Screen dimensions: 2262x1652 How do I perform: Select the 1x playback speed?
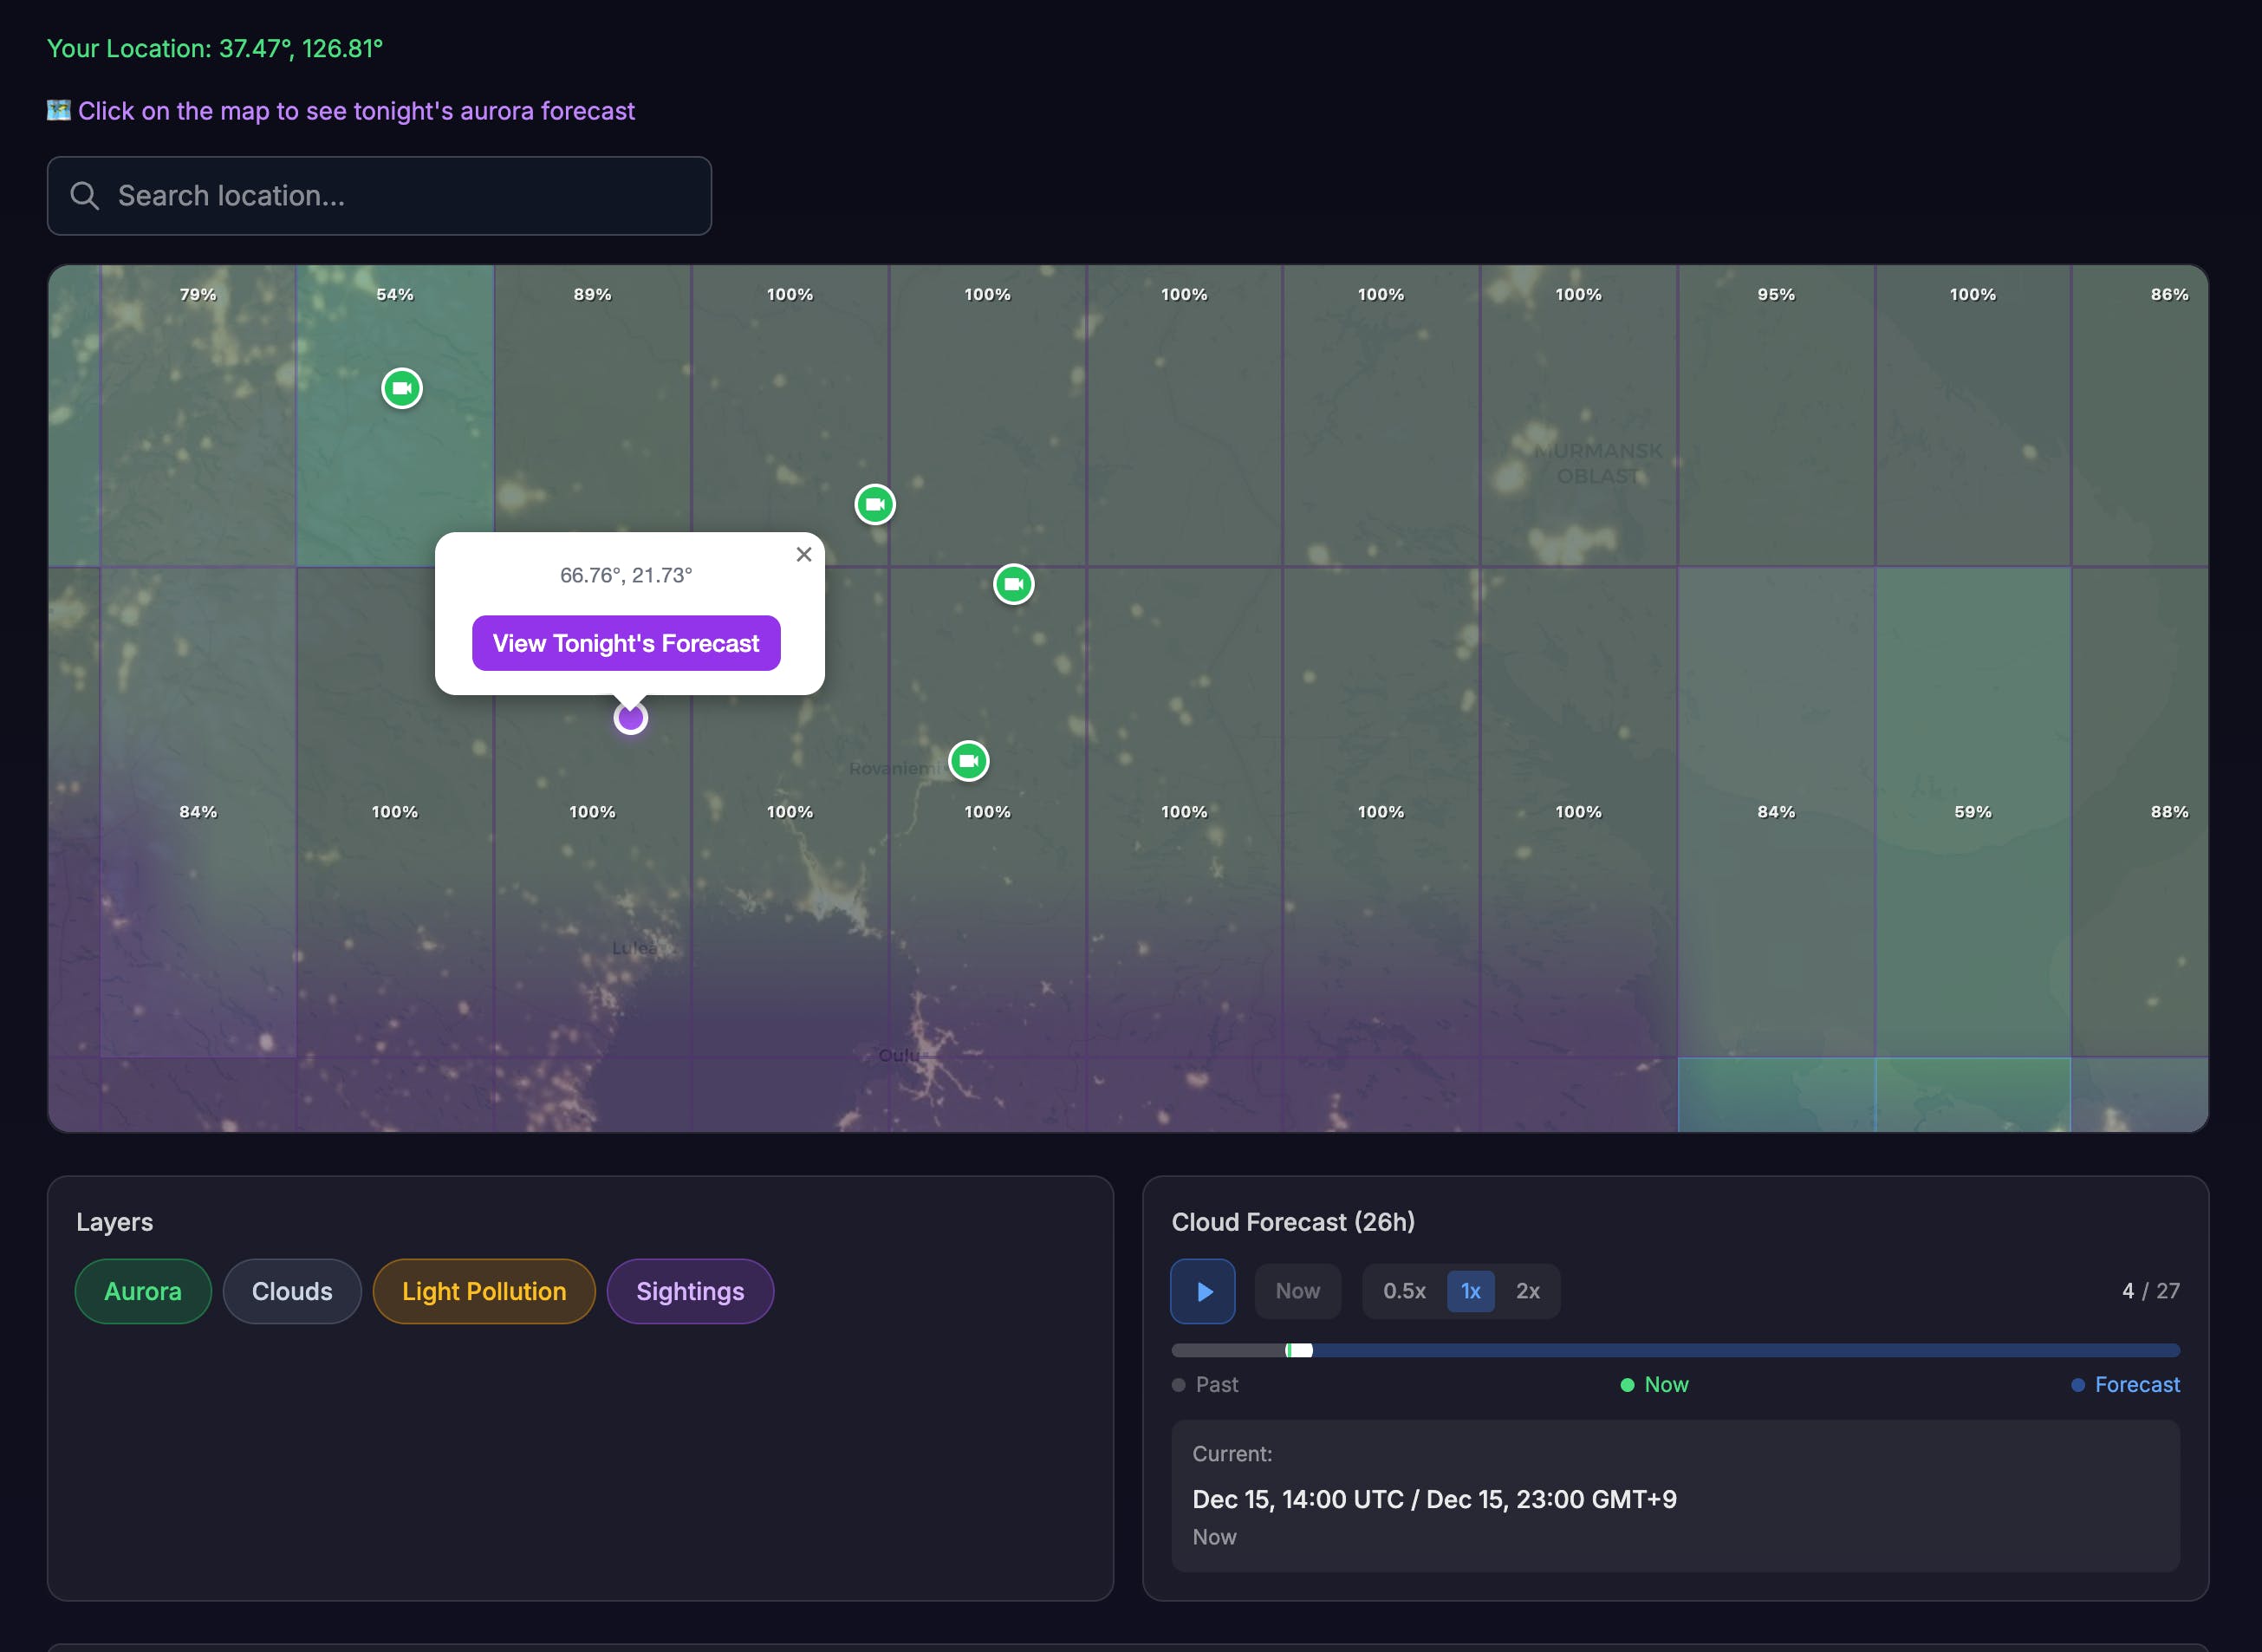[1470, 1291]
